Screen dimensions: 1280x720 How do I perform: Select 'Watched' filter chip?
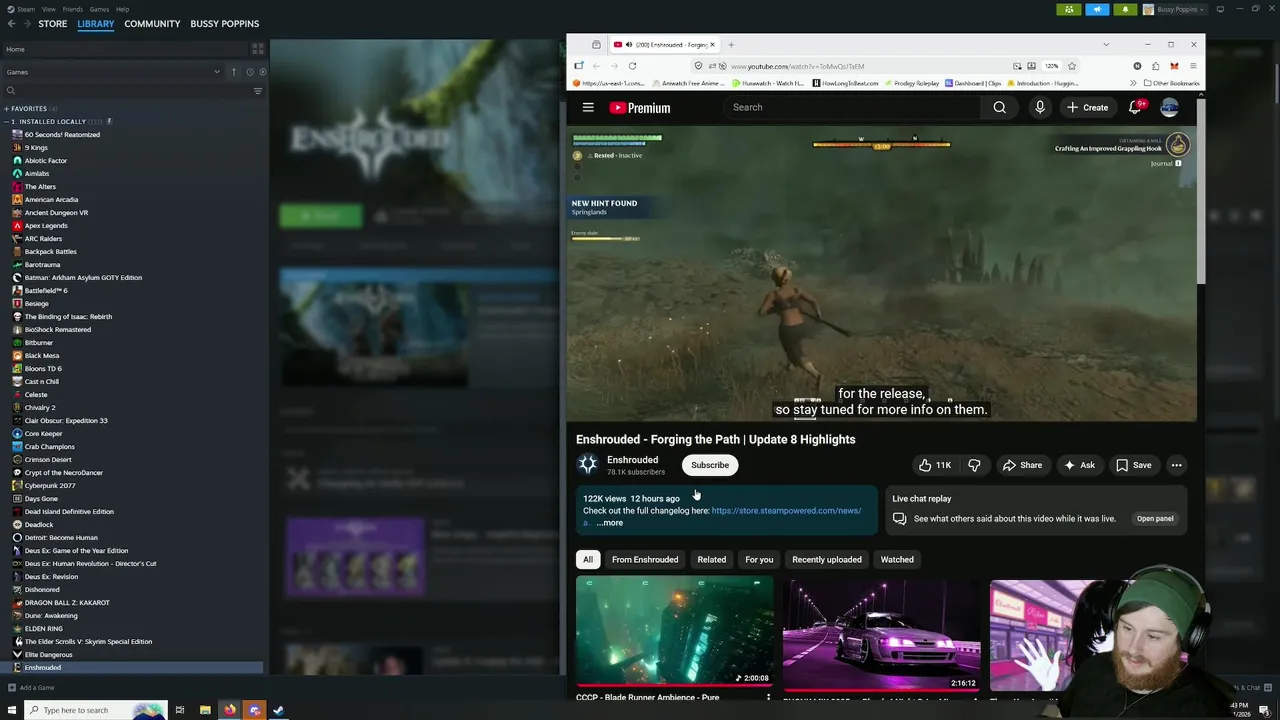pyautogui.click(x=897, y=560)
